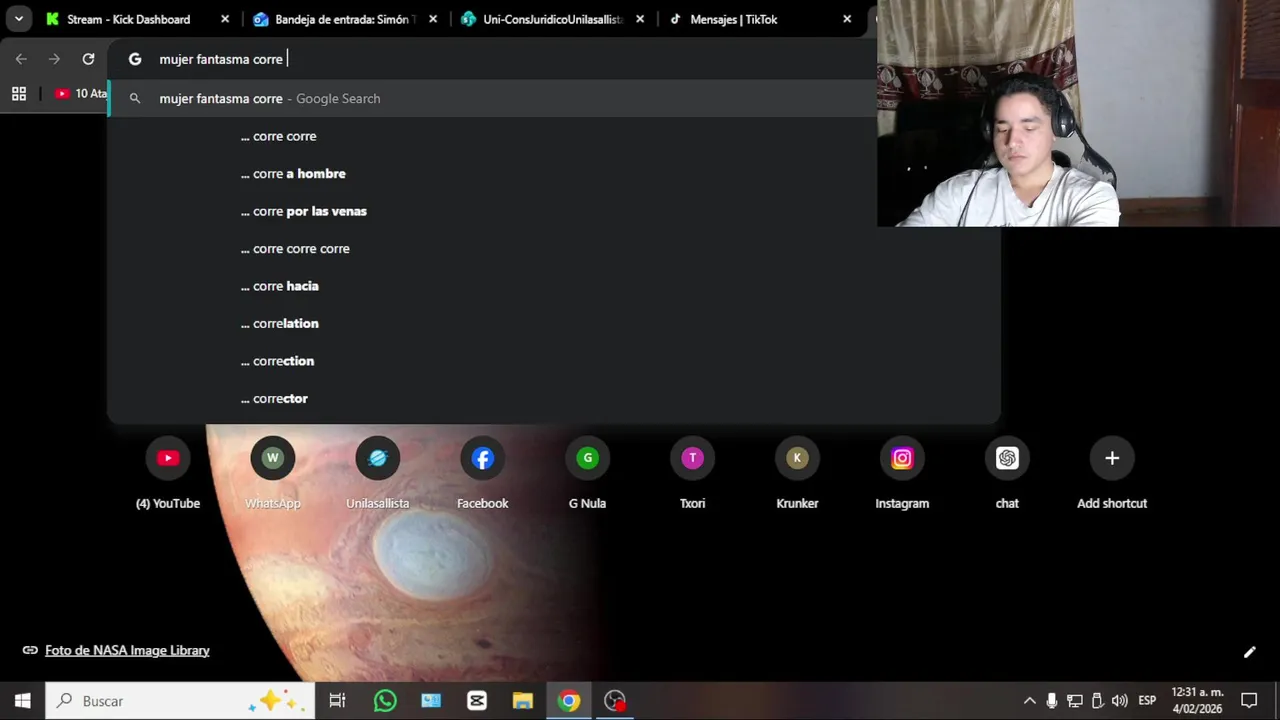This screenshot has width=1280, height=720.
Task: Open network settings tray icon
Action: (1075, 701)
